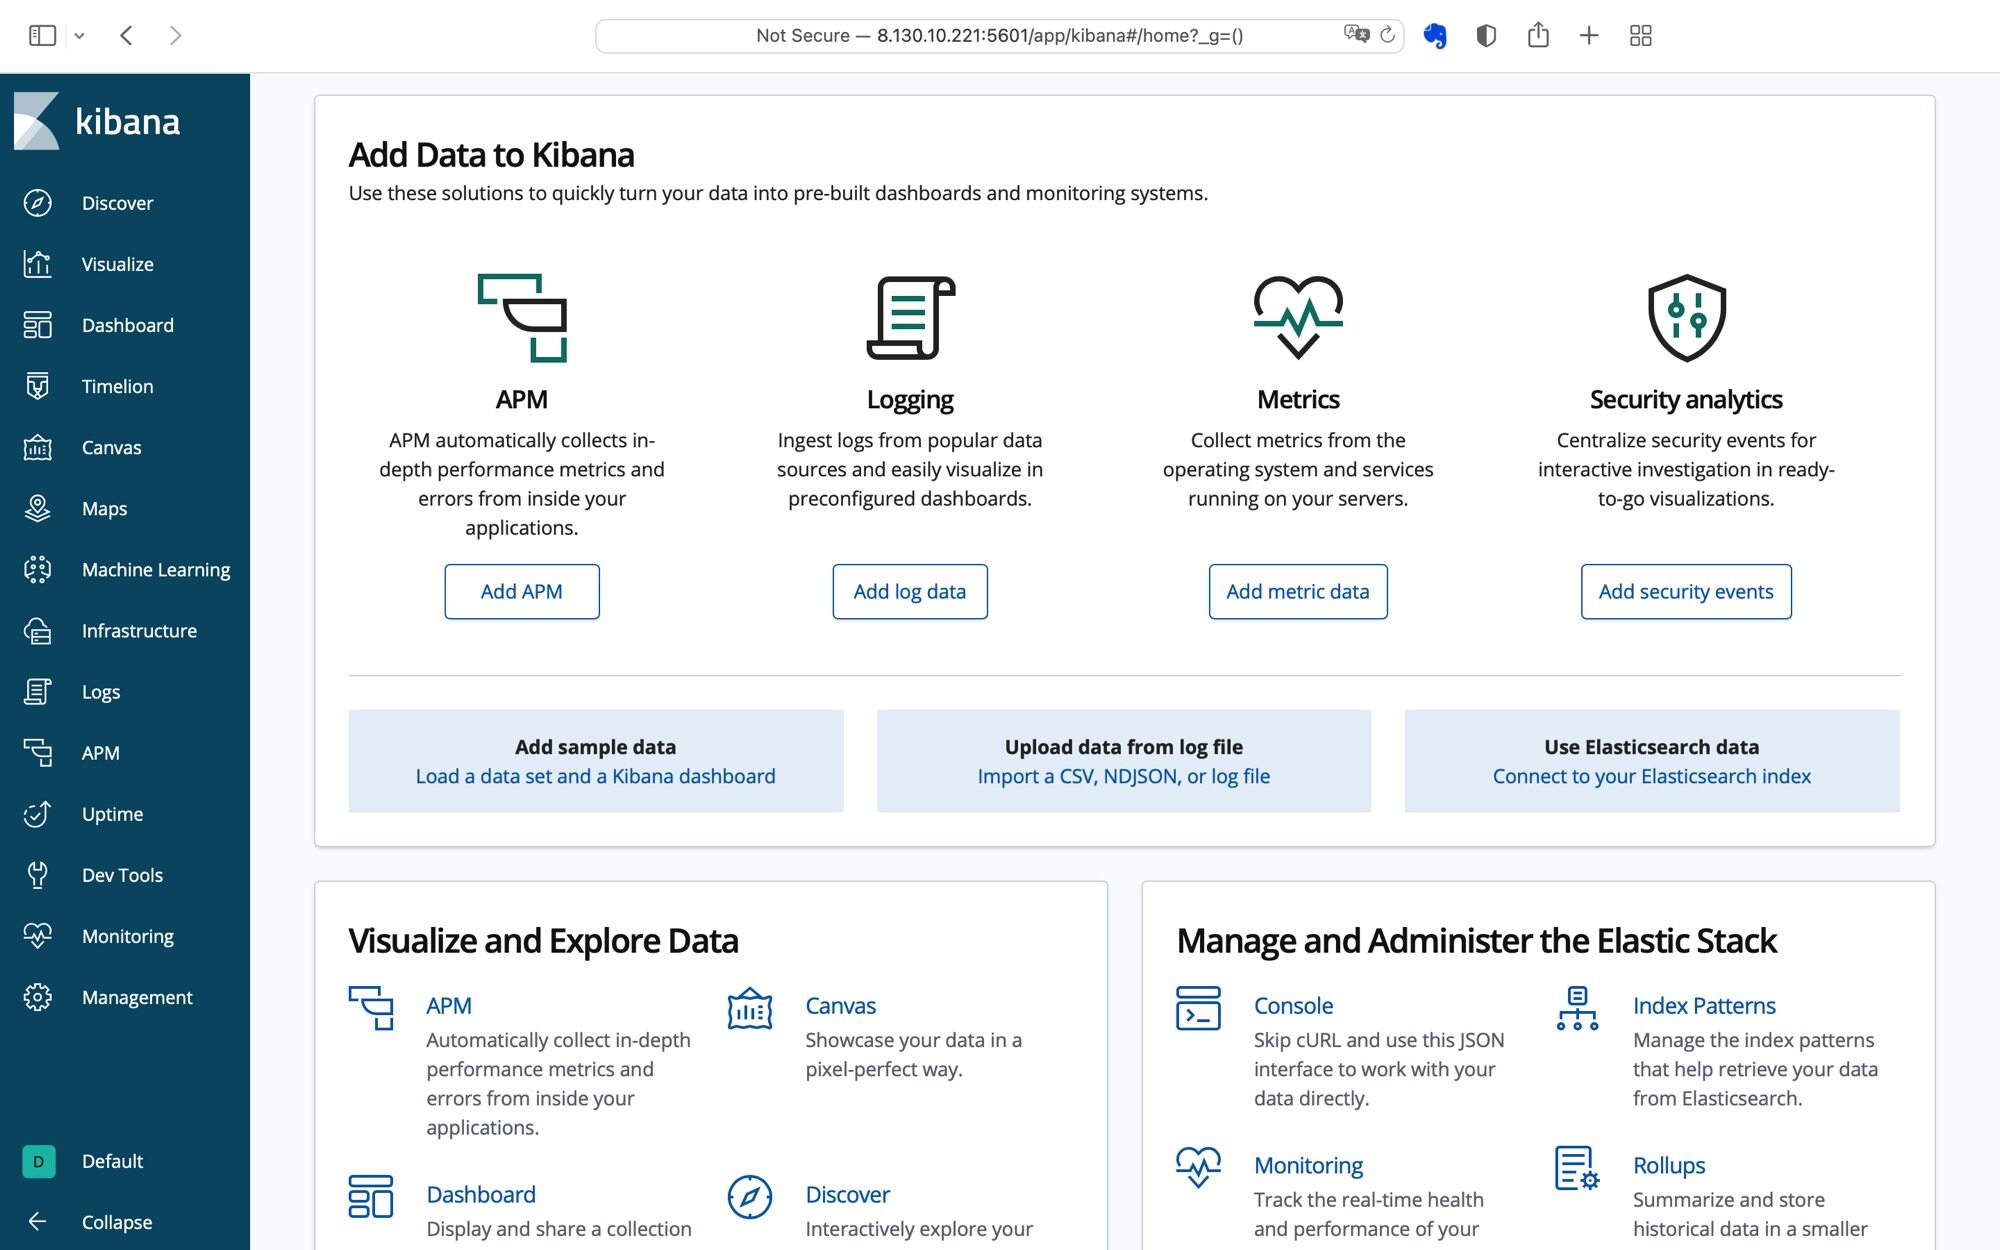Open Maps from the sidebar

(x=103, y=508)
